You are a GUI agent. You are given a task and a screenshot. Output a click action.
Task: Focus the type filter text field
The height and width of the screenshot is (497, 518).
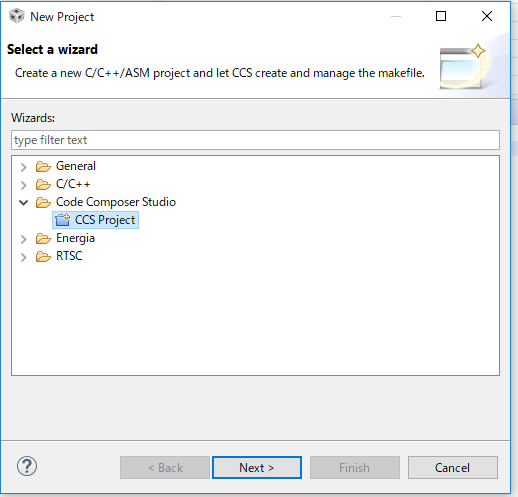point(255,140)
